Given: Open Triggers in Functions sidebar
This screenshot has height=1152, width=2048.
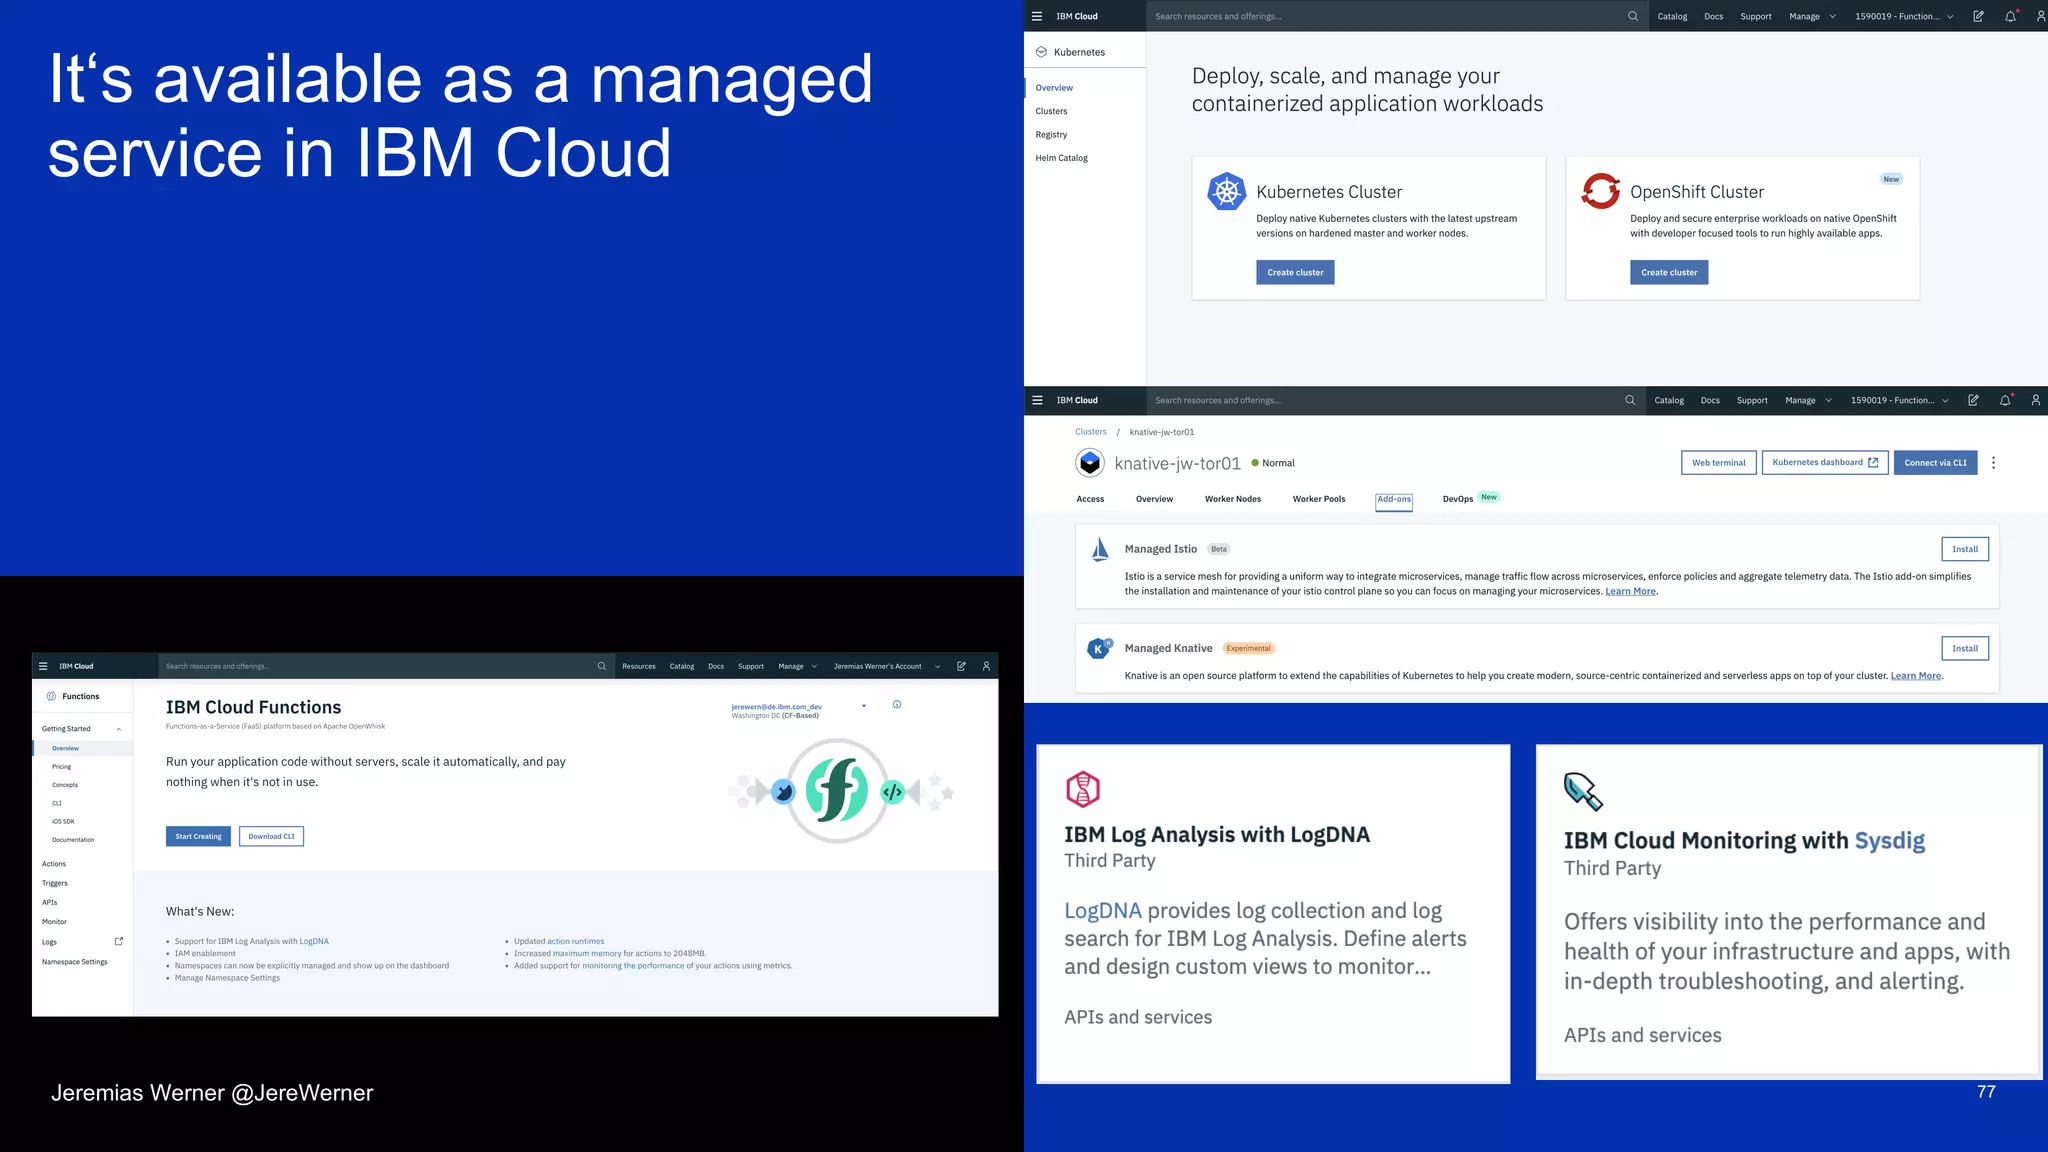Looking at the screenshot, I should coord(55,883).
